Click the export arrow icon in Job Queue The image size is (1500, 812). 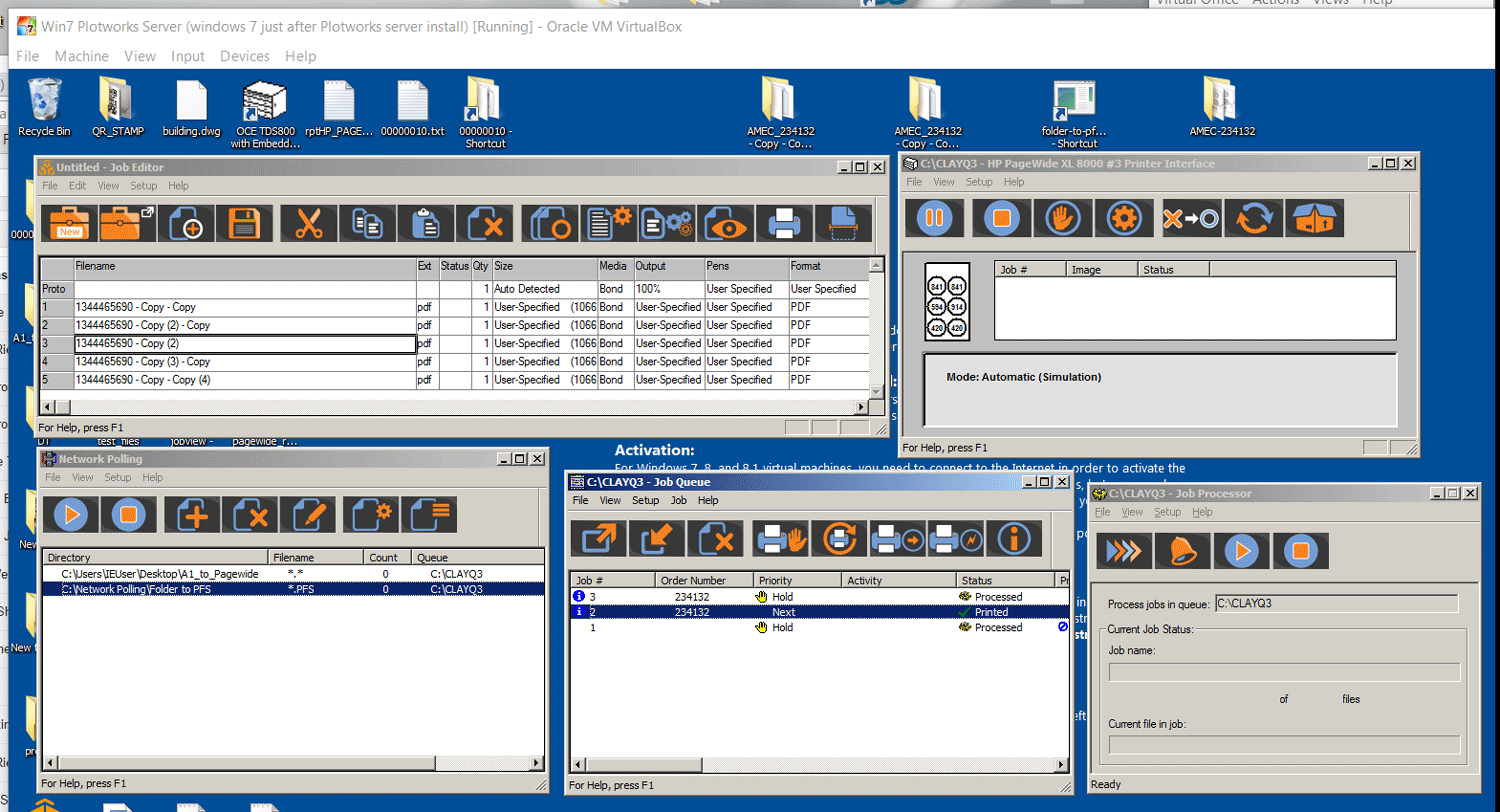pos(599,539)
